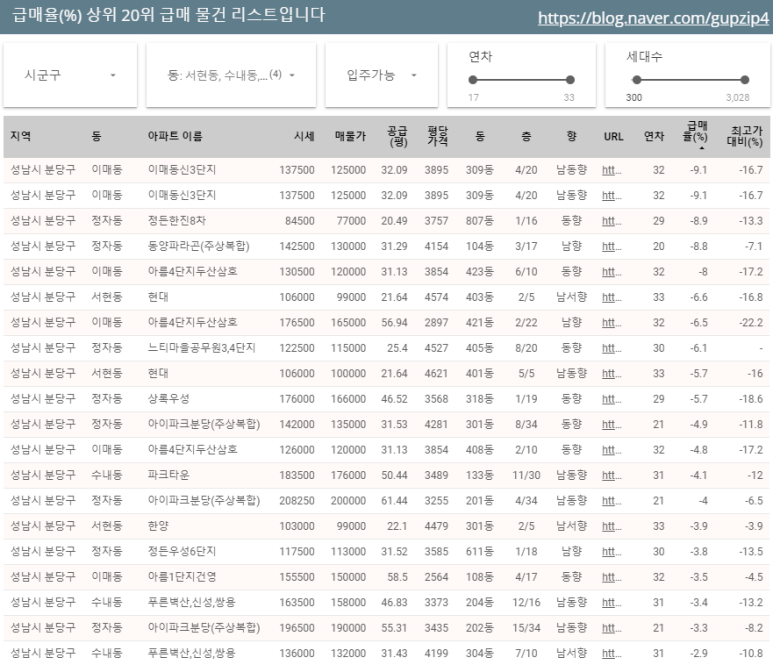Open URL link for 정든우성6단지 row
Screen dimensions: 773x665
point(611,552)
